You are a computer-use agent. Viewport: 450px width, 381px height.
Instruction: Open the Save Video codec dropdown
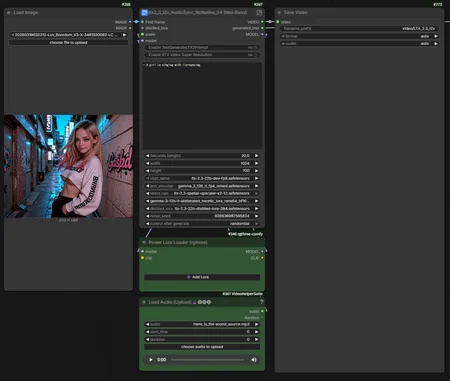(x=359, y=43)
